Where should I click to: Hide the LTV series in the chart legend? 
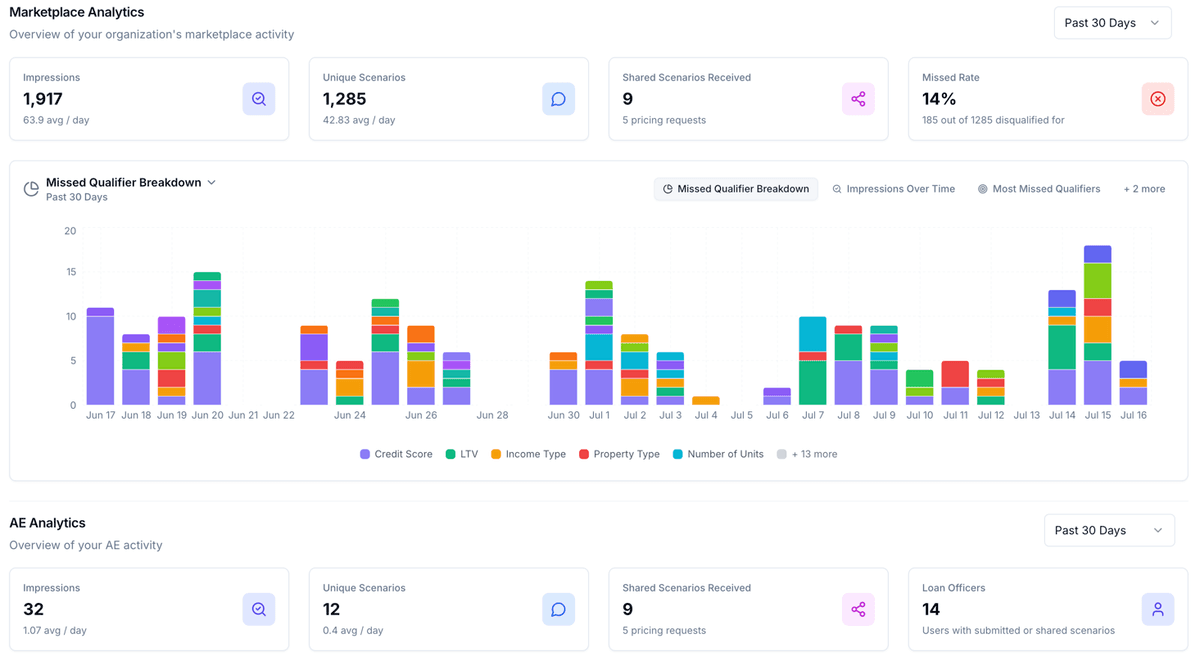(x=463, y=453)
